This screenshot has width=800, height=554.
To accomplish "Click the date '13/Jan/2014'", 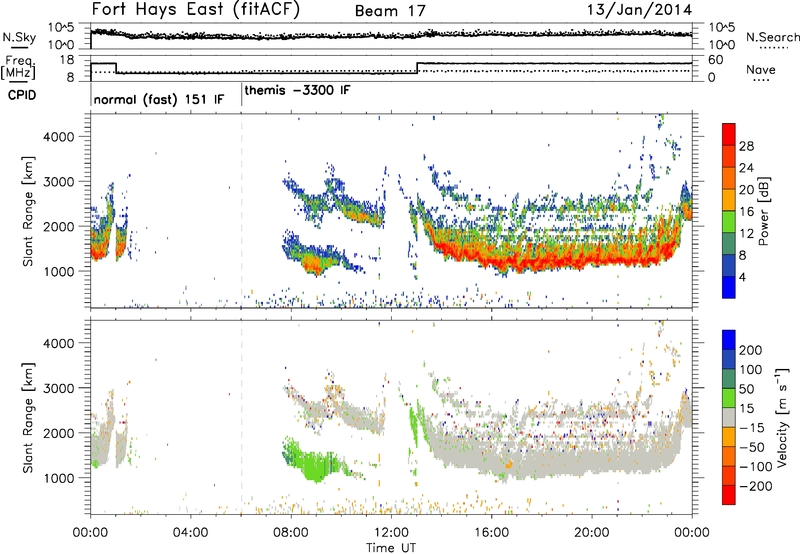I will tap(639, 10).
